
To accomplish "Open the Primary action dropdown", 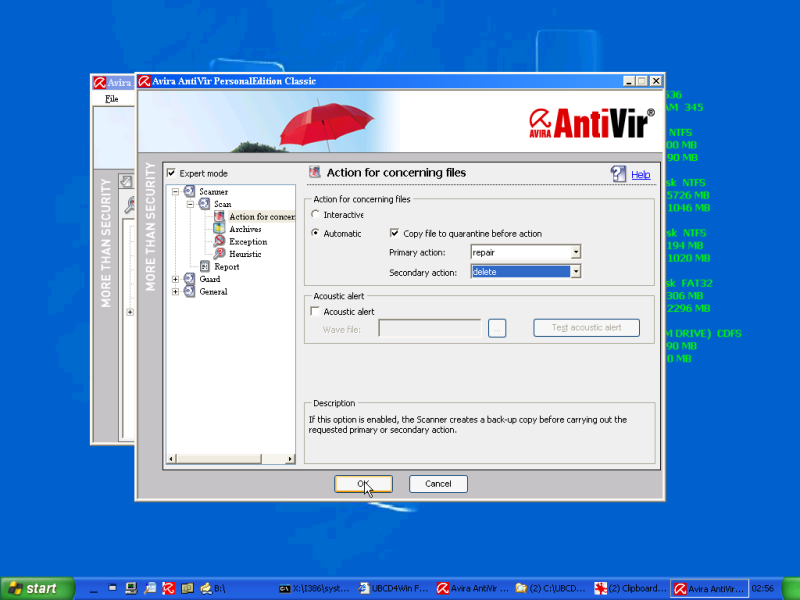I will 576,252.
